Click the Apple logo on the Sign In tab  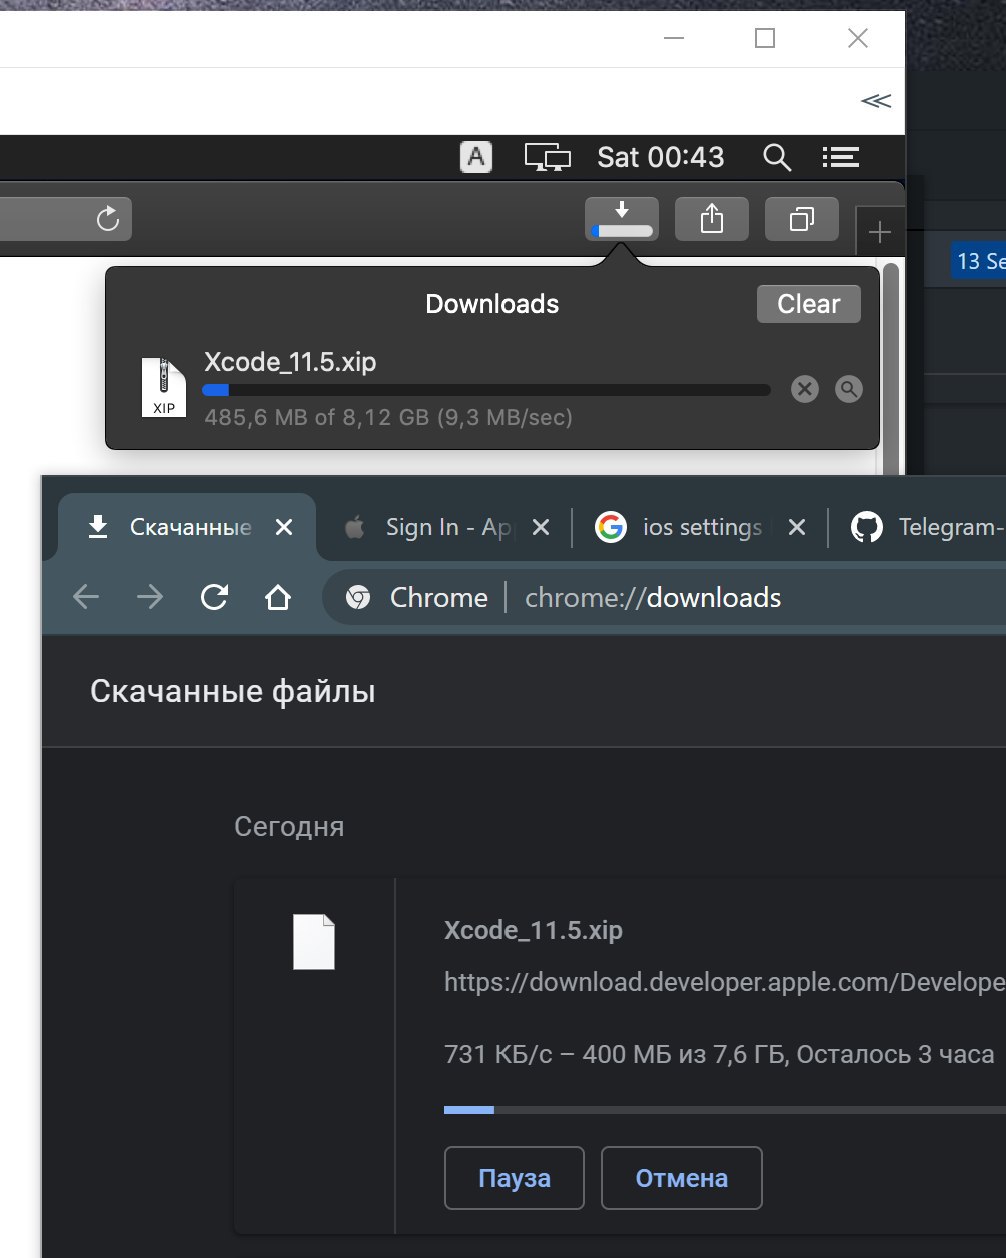355,527
